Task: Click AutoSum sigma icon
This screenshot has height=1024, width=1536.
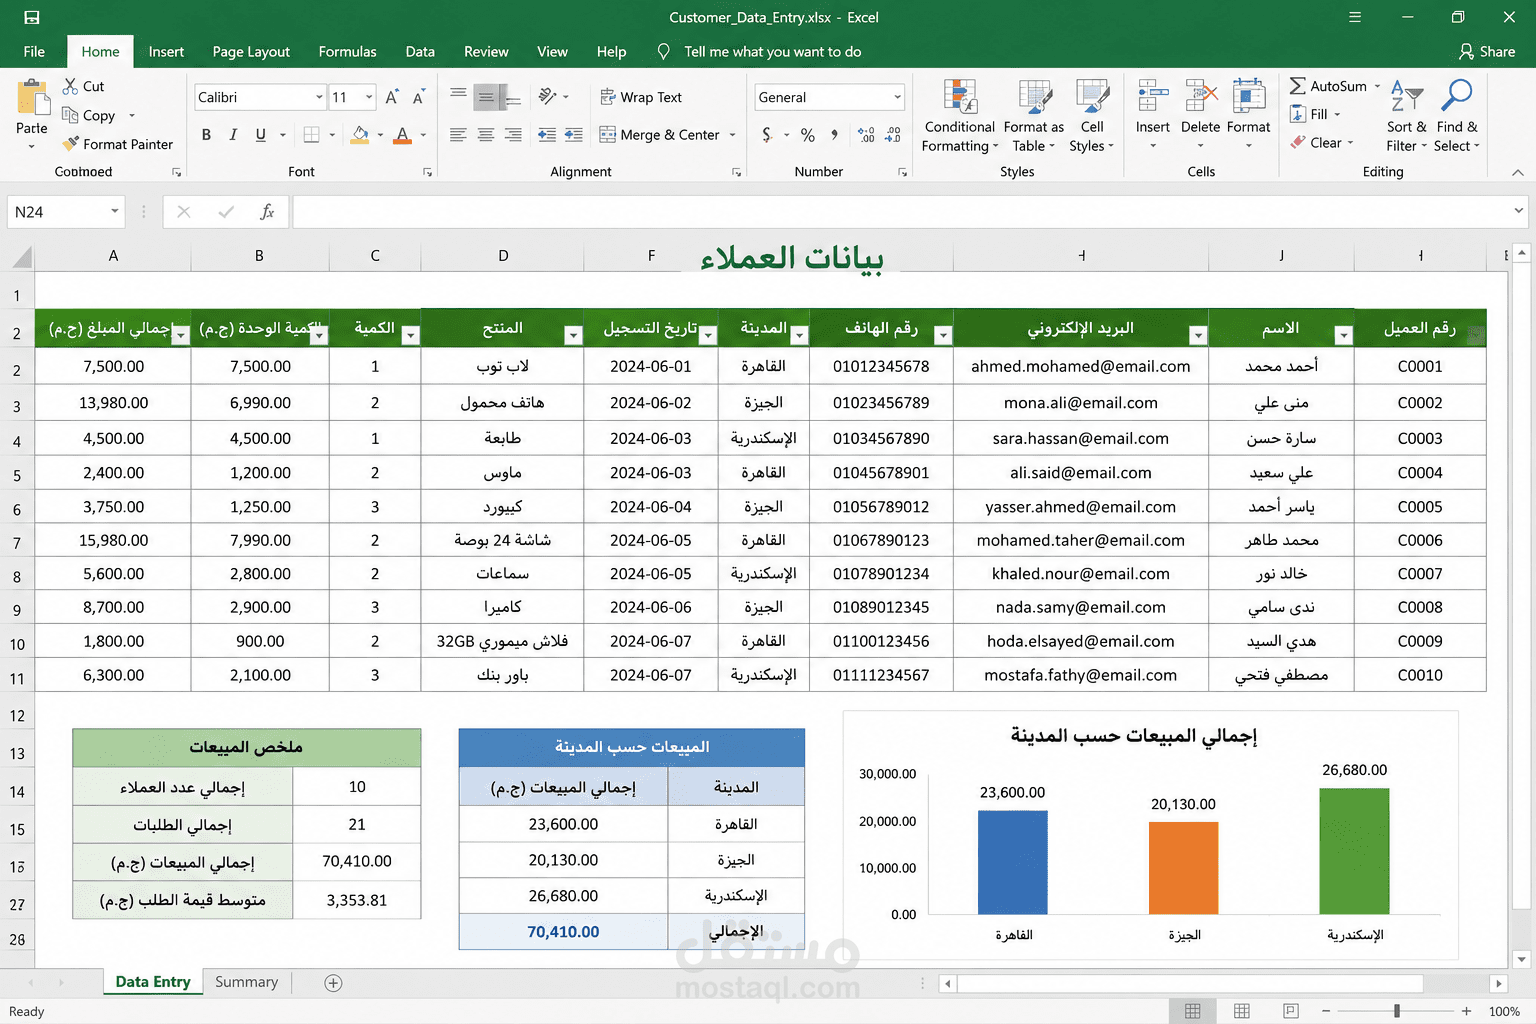Action: tap(1297, 86)
